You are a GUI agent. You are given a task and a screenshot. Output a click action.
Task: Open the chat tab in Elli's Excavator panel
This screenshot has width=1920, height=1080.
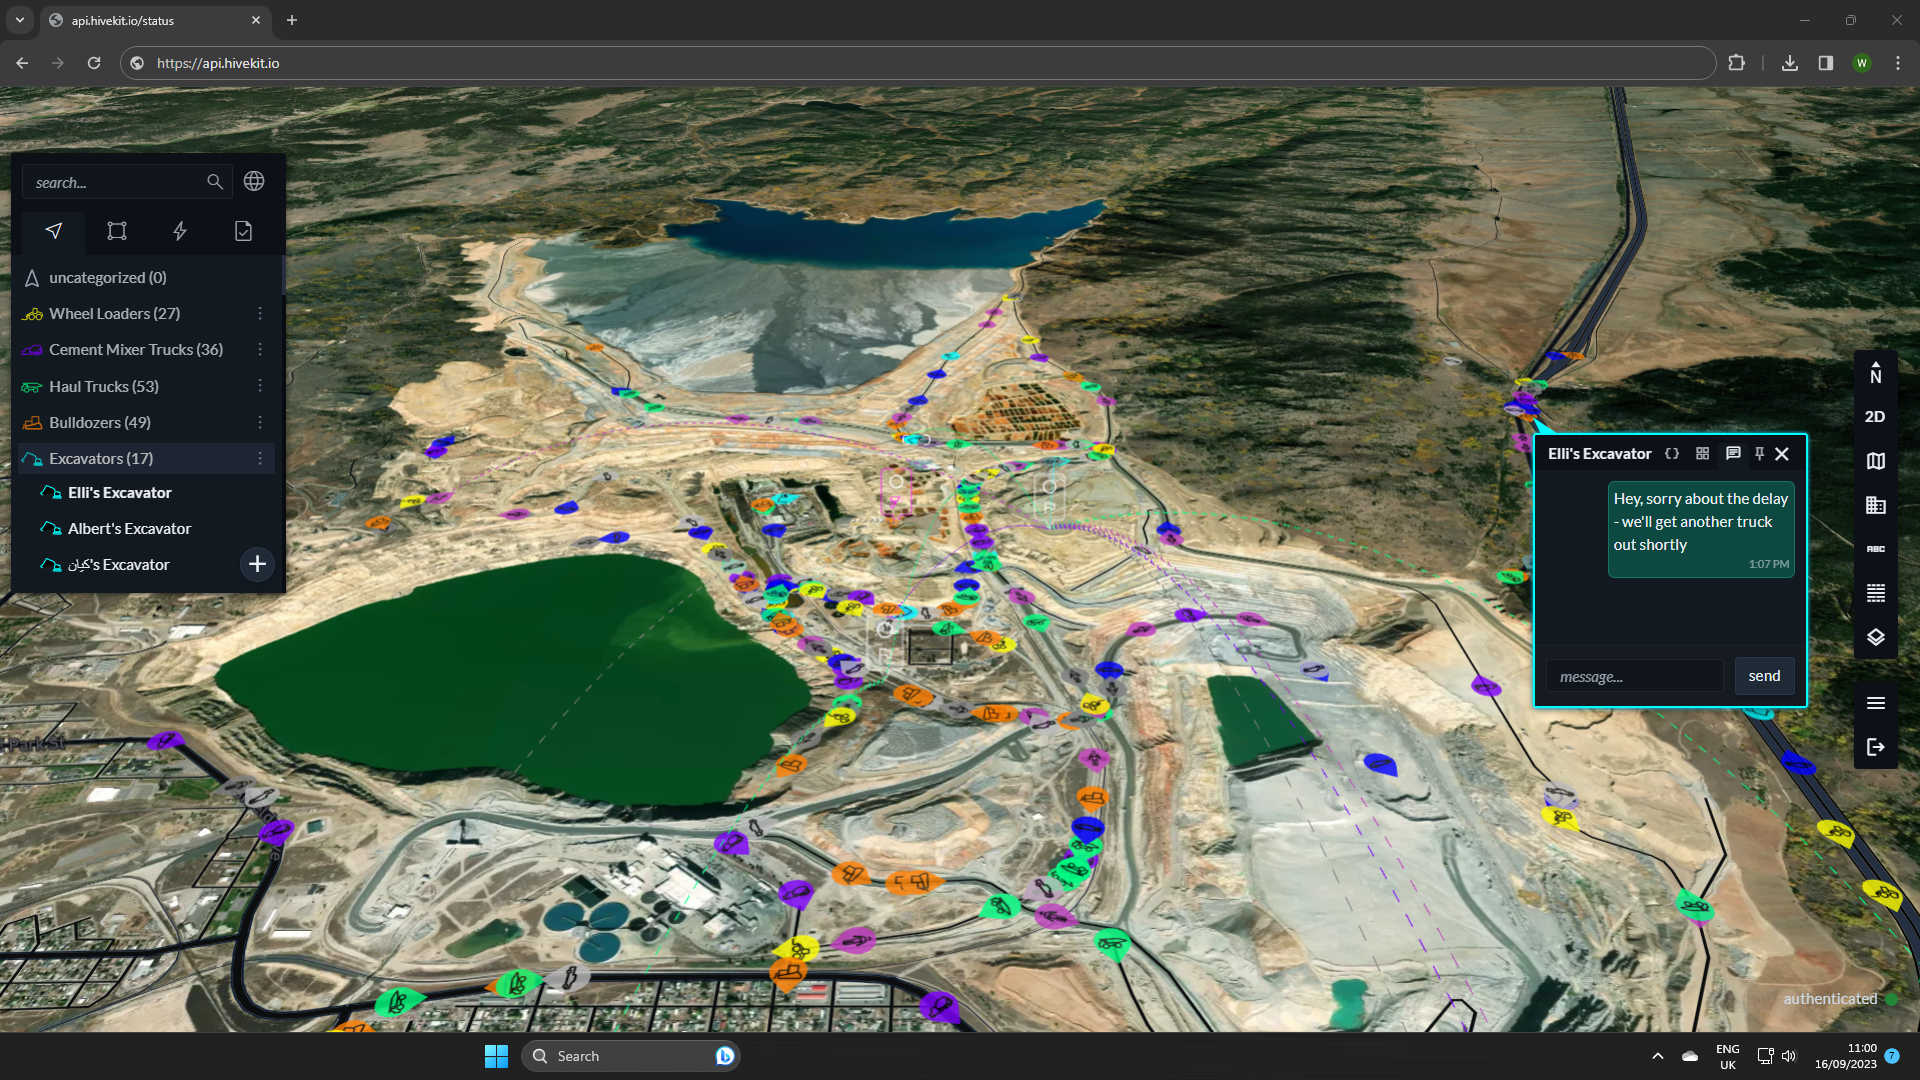[x=1733, y=454]
